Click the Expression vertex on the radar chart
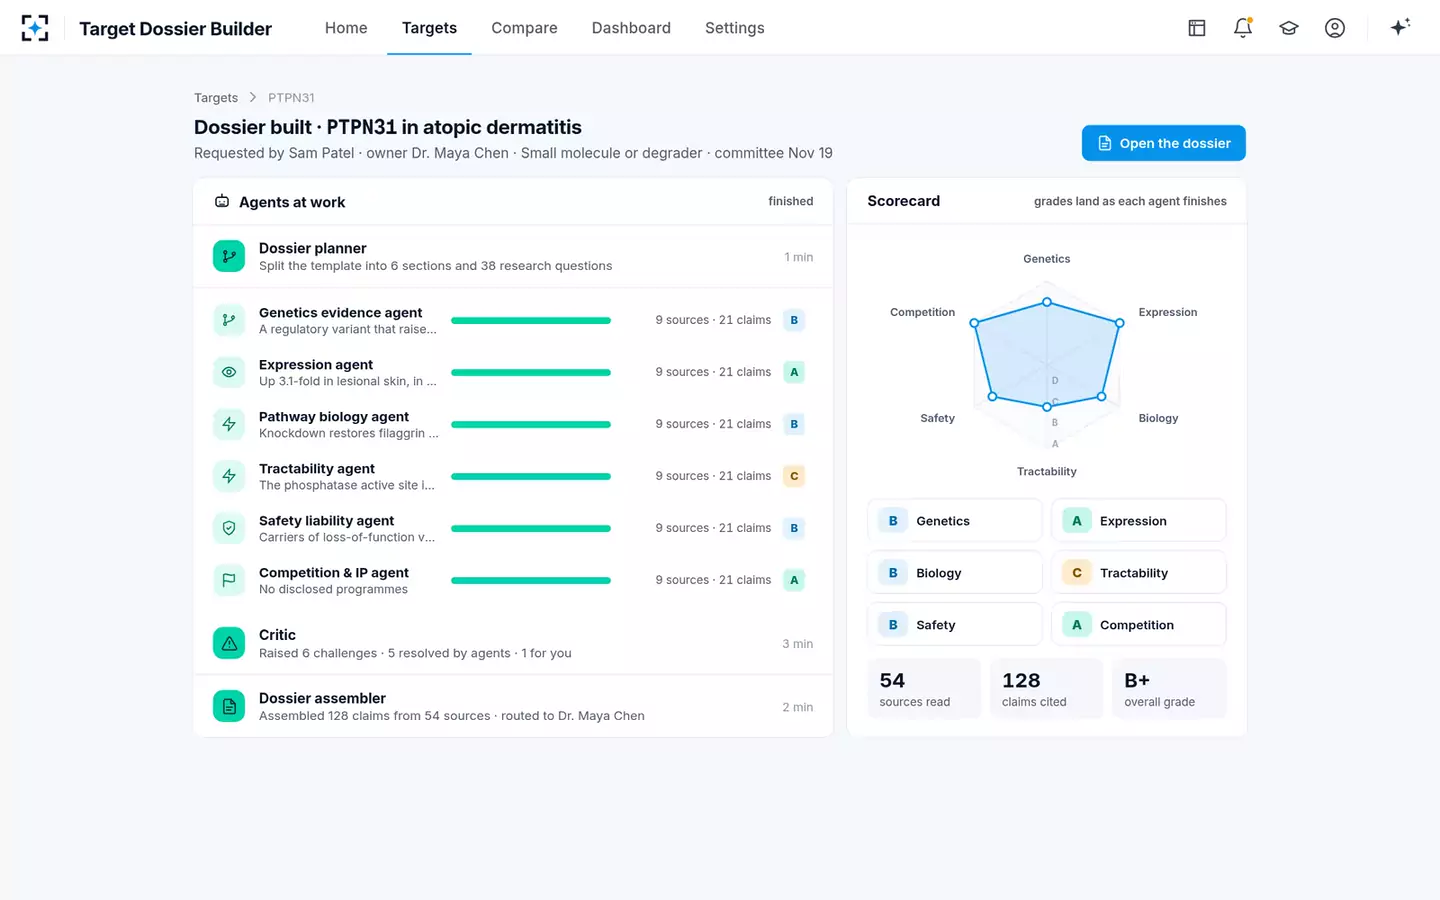Viewport: 1440px width, 900px height. coord(1120,323)
